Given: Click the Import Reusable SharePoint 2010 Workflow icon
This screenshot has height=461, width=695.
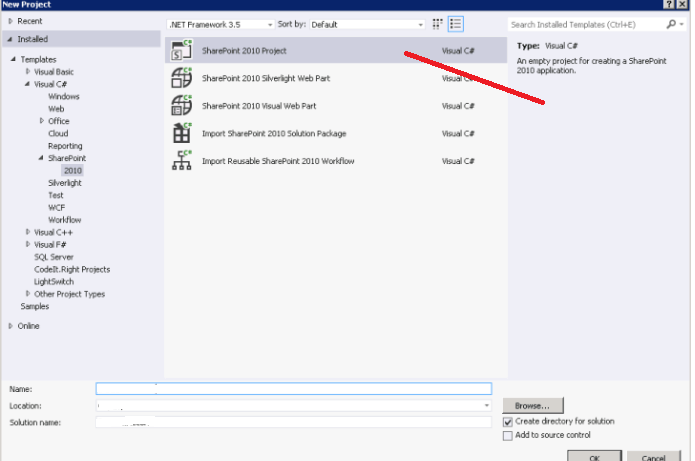Looking at the screenshot, I should pos(181,160).
